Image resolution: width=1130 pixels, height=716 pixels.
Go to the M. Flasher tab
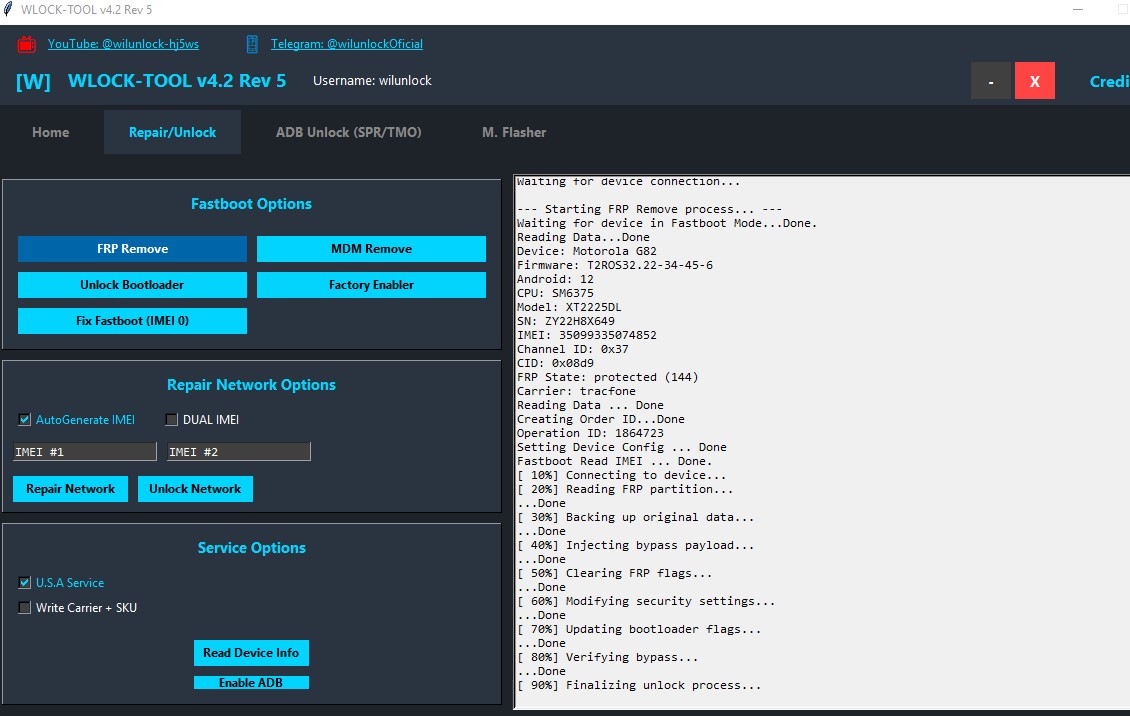514,133
